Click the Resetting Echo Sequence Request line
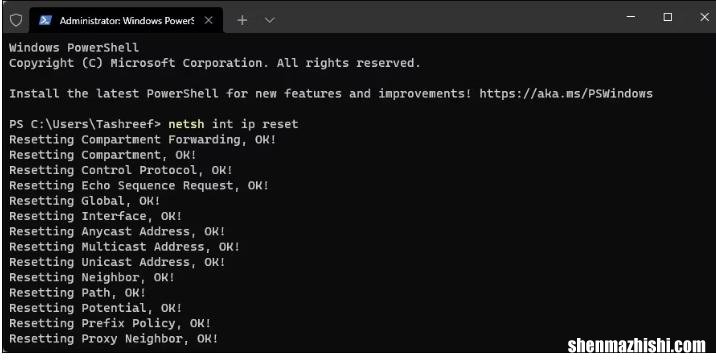716x361 pixels. (x=139, y=186)
